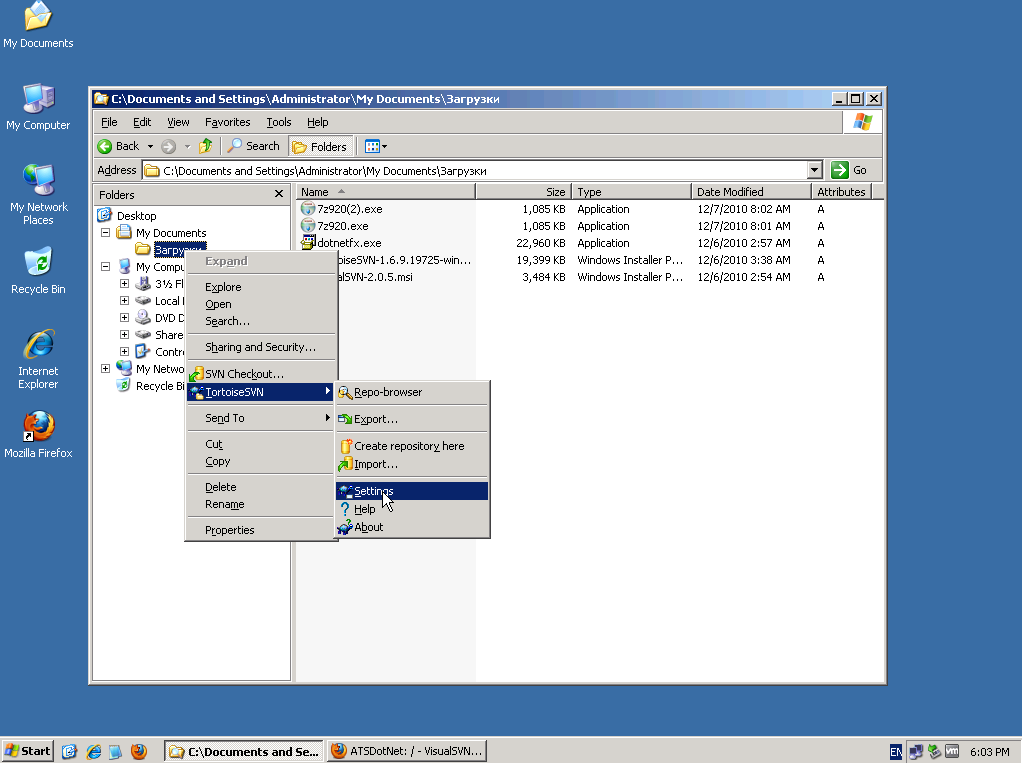
Task: Expand 3½ Floppy tree node
Action: click(x=124, y=283)
